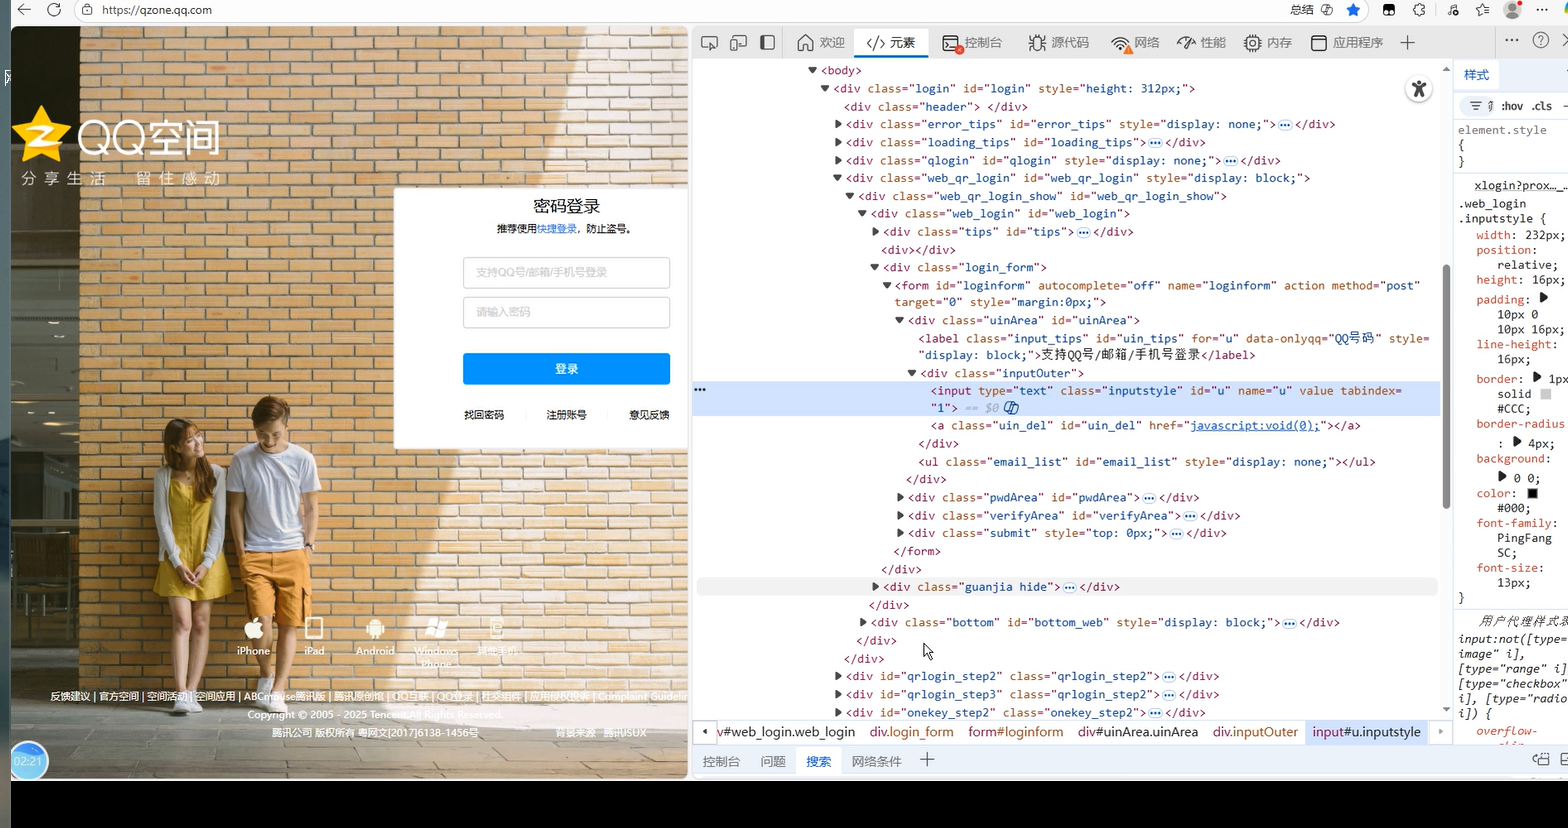Screen dimensions: 1568x828
Task: Toggle device emulation mode icon
Action: [738, 43]
